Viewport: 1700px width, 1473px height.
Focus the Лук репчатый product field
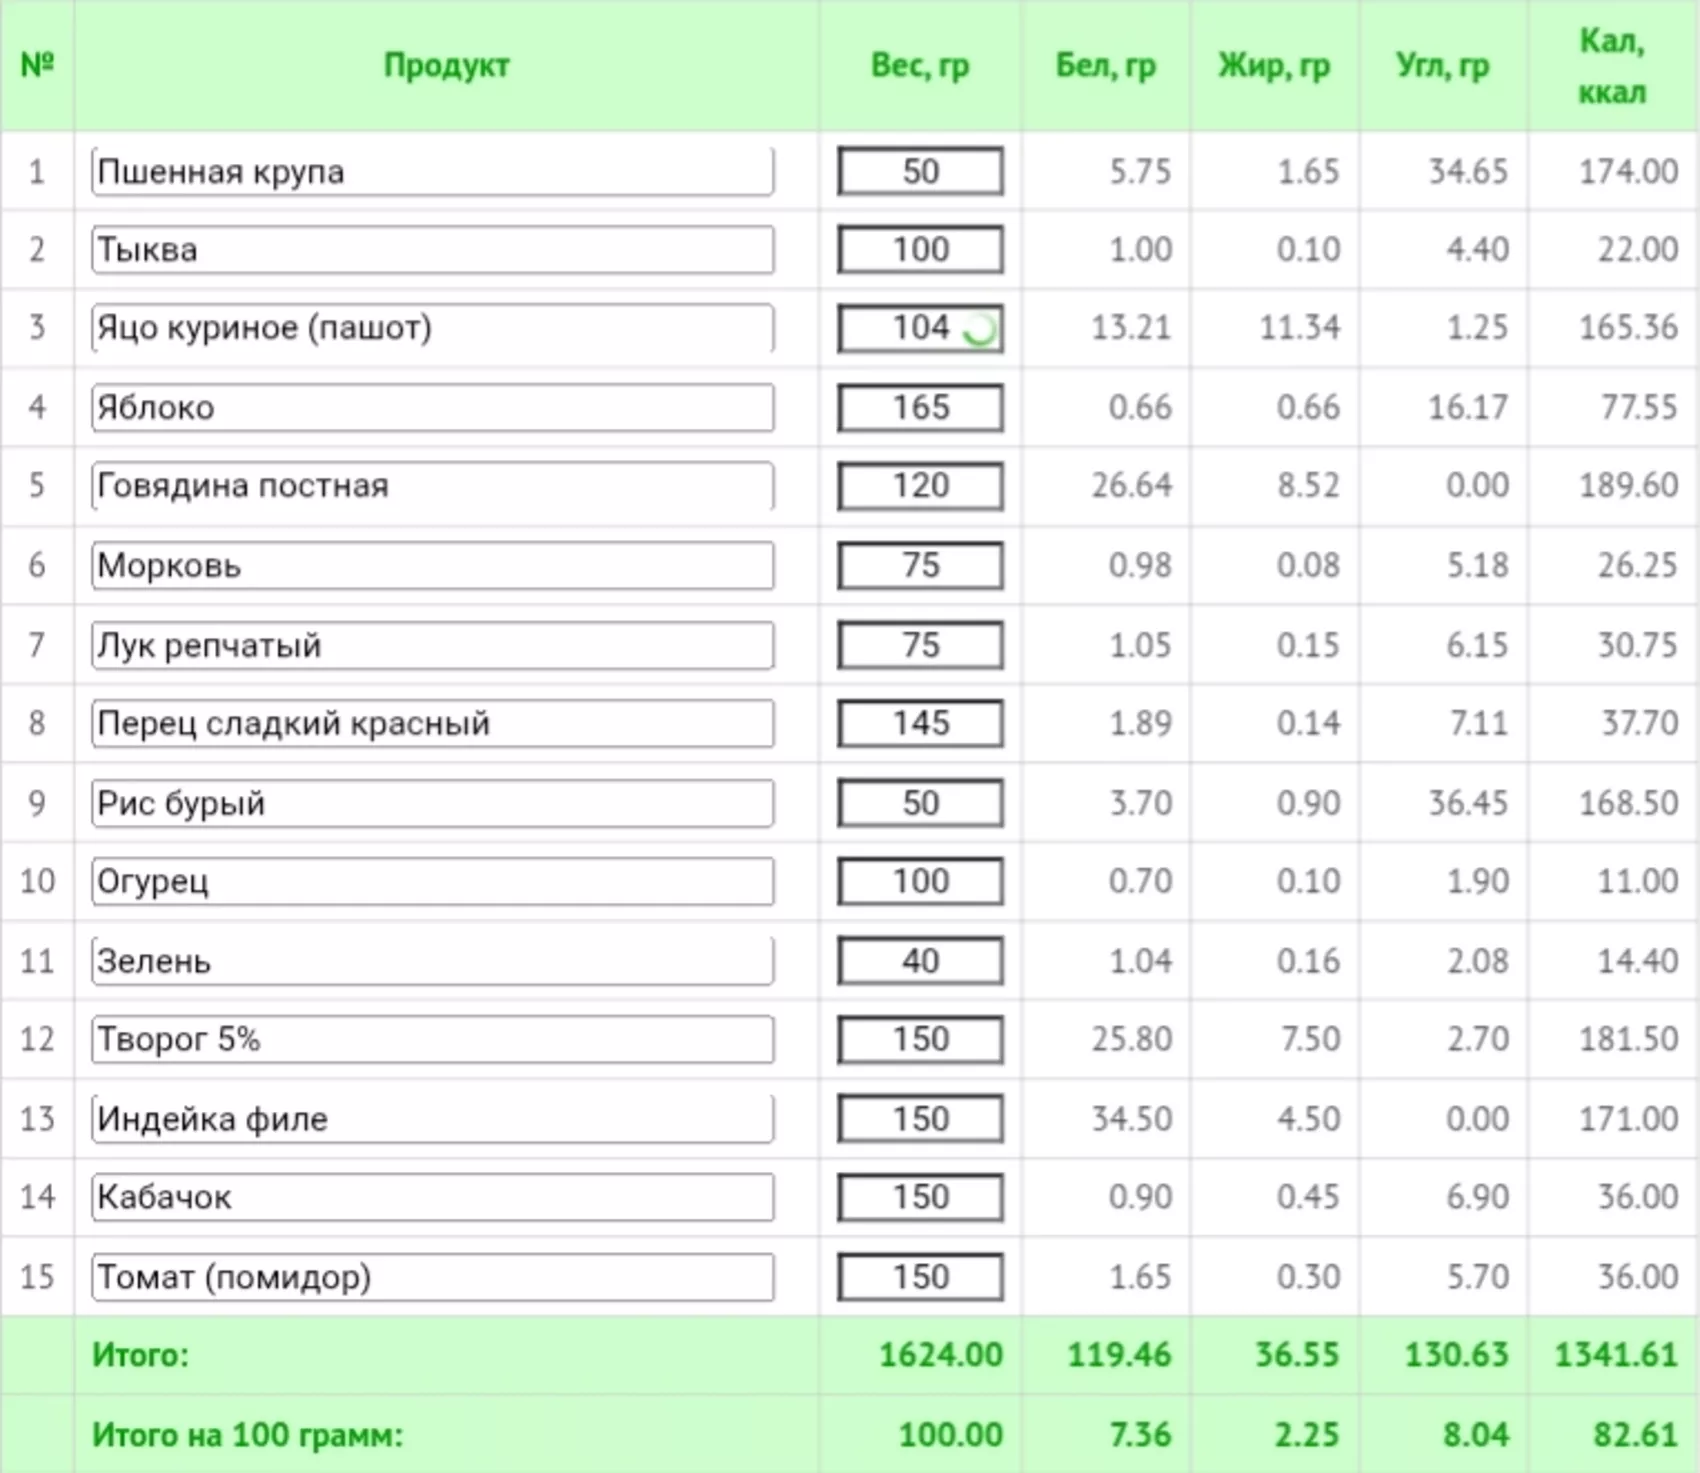tap(433, 646)
